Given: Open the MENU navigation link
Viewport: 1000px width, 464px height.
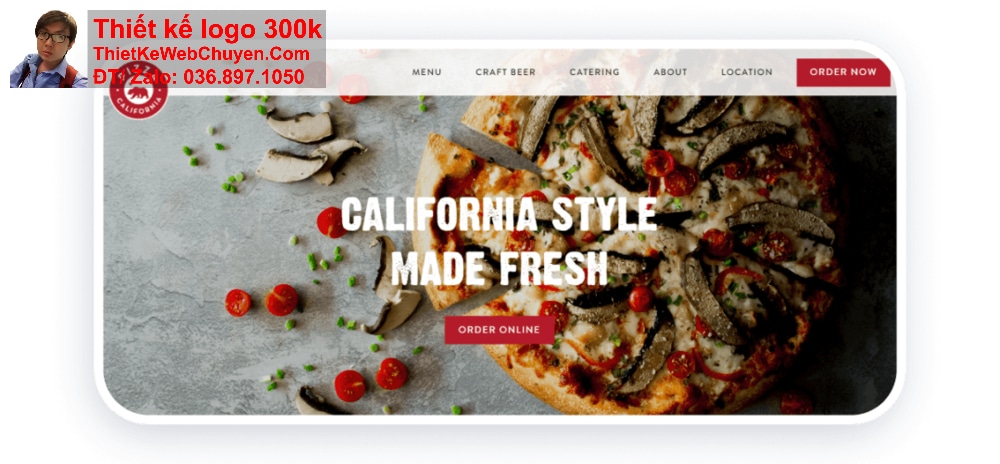Looking at the screenshot, I should click(x=426, y=72).
